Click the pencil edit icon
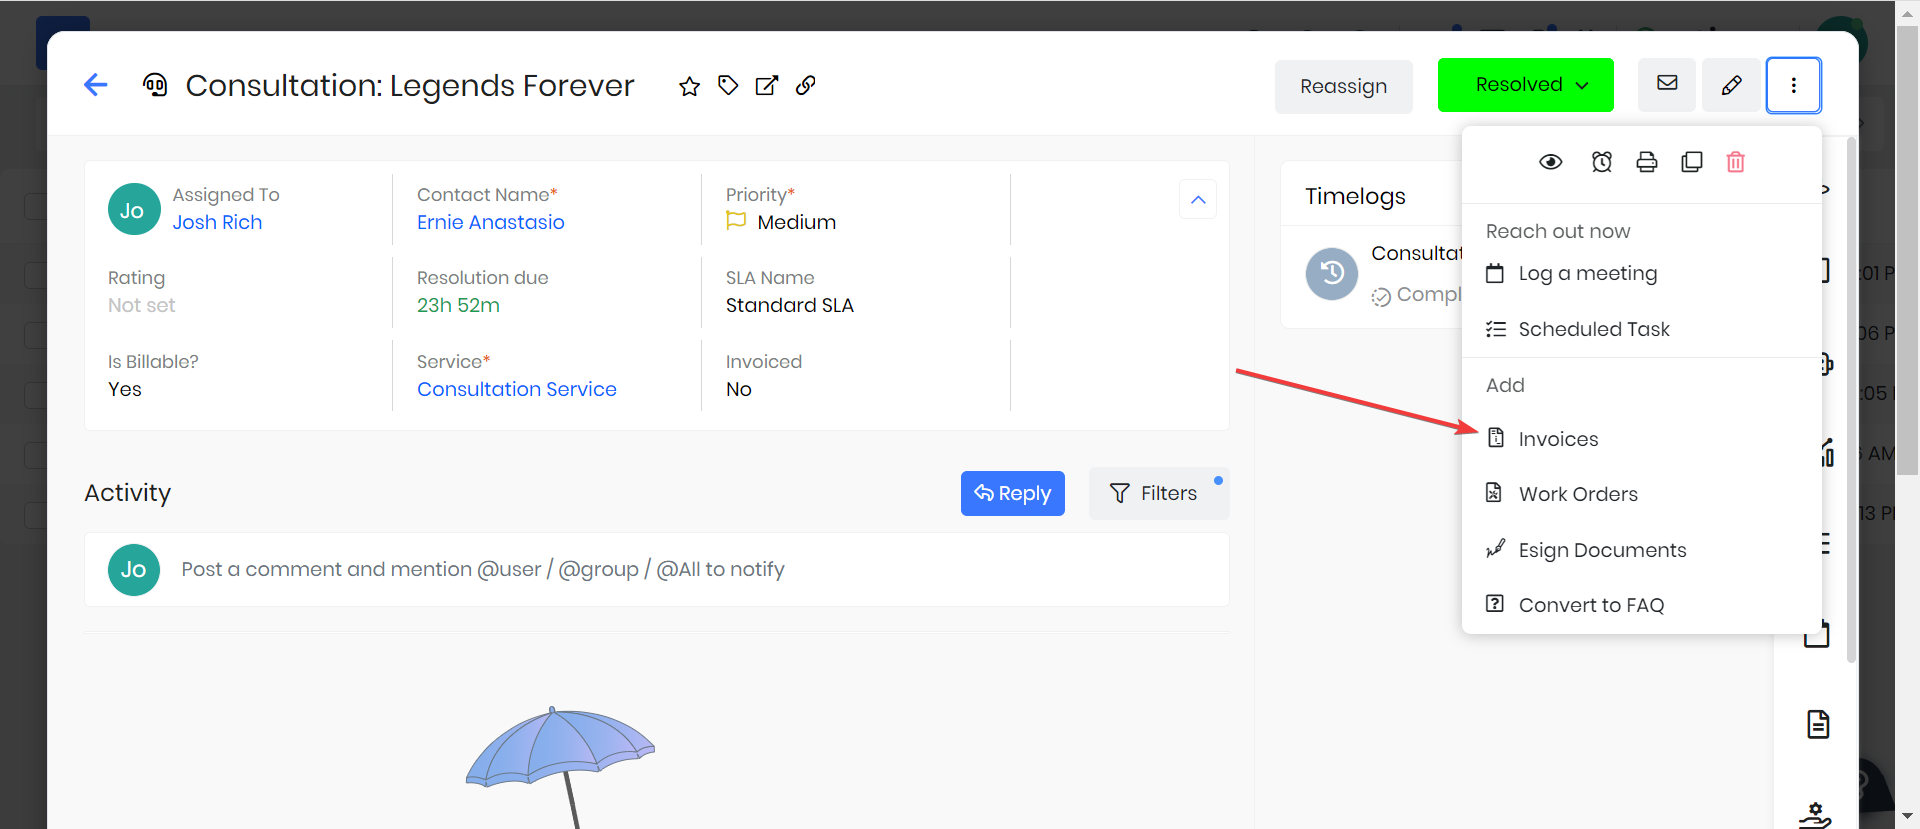Image resolution: width=1920 pixels, height=829 pixels. (1732, 86)
